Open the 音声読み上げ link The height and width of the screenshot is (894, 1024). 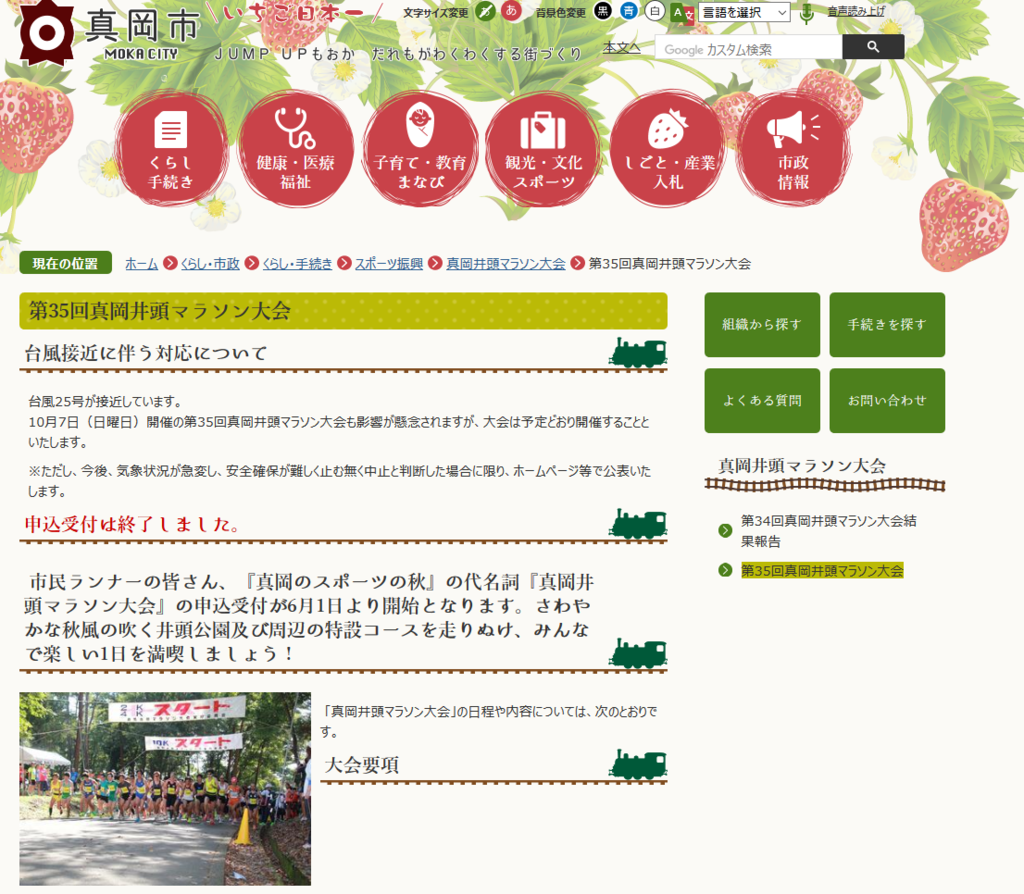(x=856, y=12)
